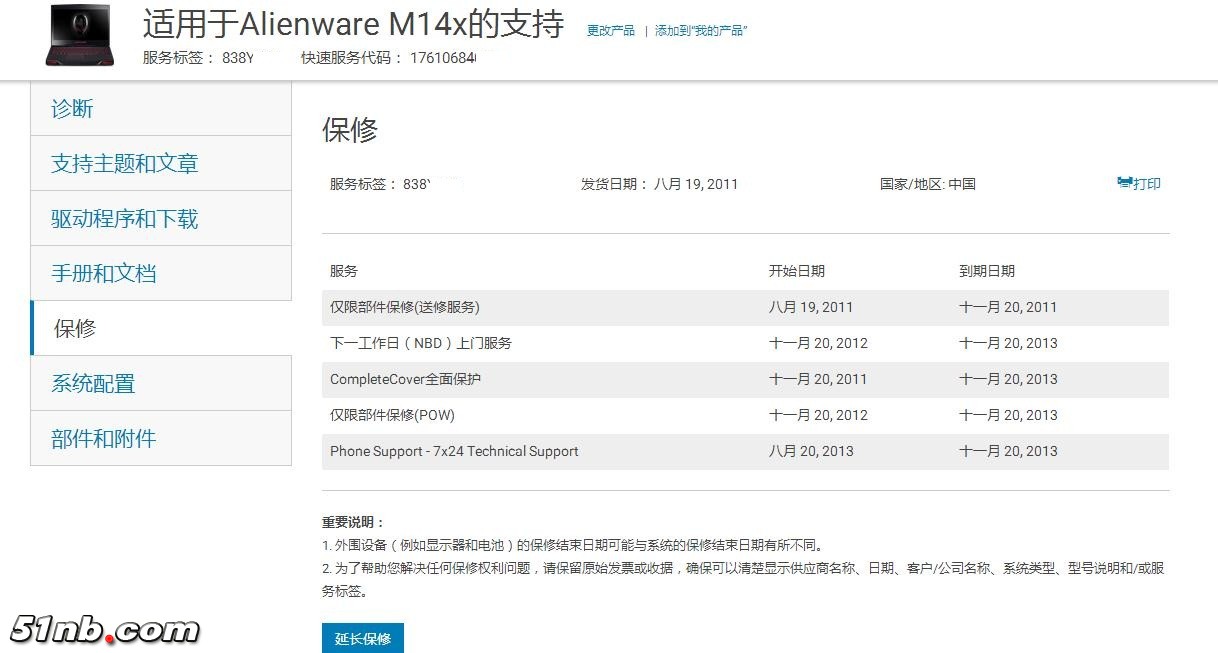Click the header 服务标签 838Y text
1218x653 pixels.
click(198, 58)
